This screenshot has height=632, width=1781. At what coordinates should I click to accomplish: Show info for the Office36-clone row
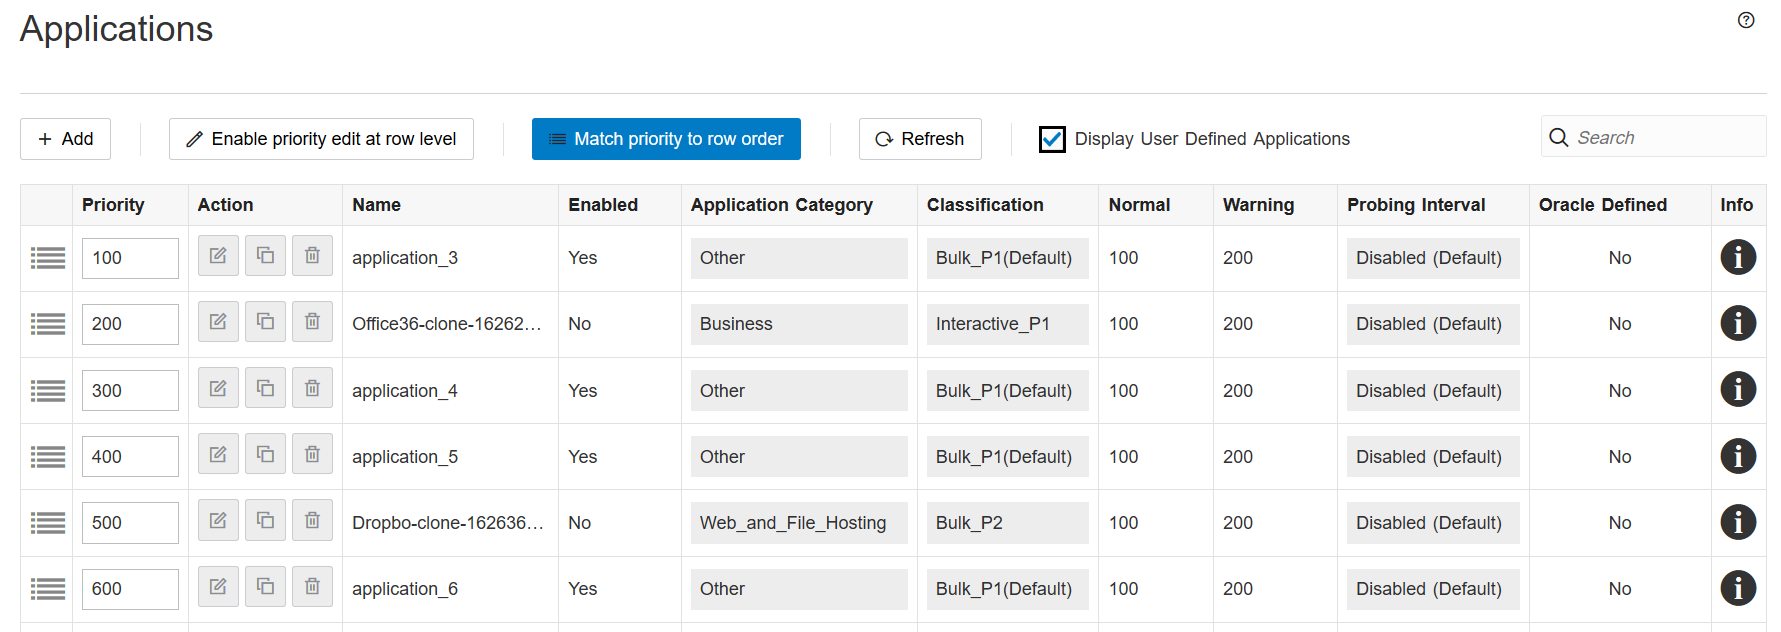tap(1738, 323)
